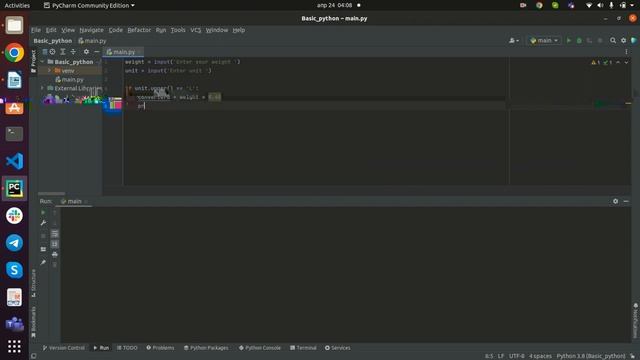Viewport: 640px width, 360px height.
Task: Open the File menu
Action: coord(36,30)
